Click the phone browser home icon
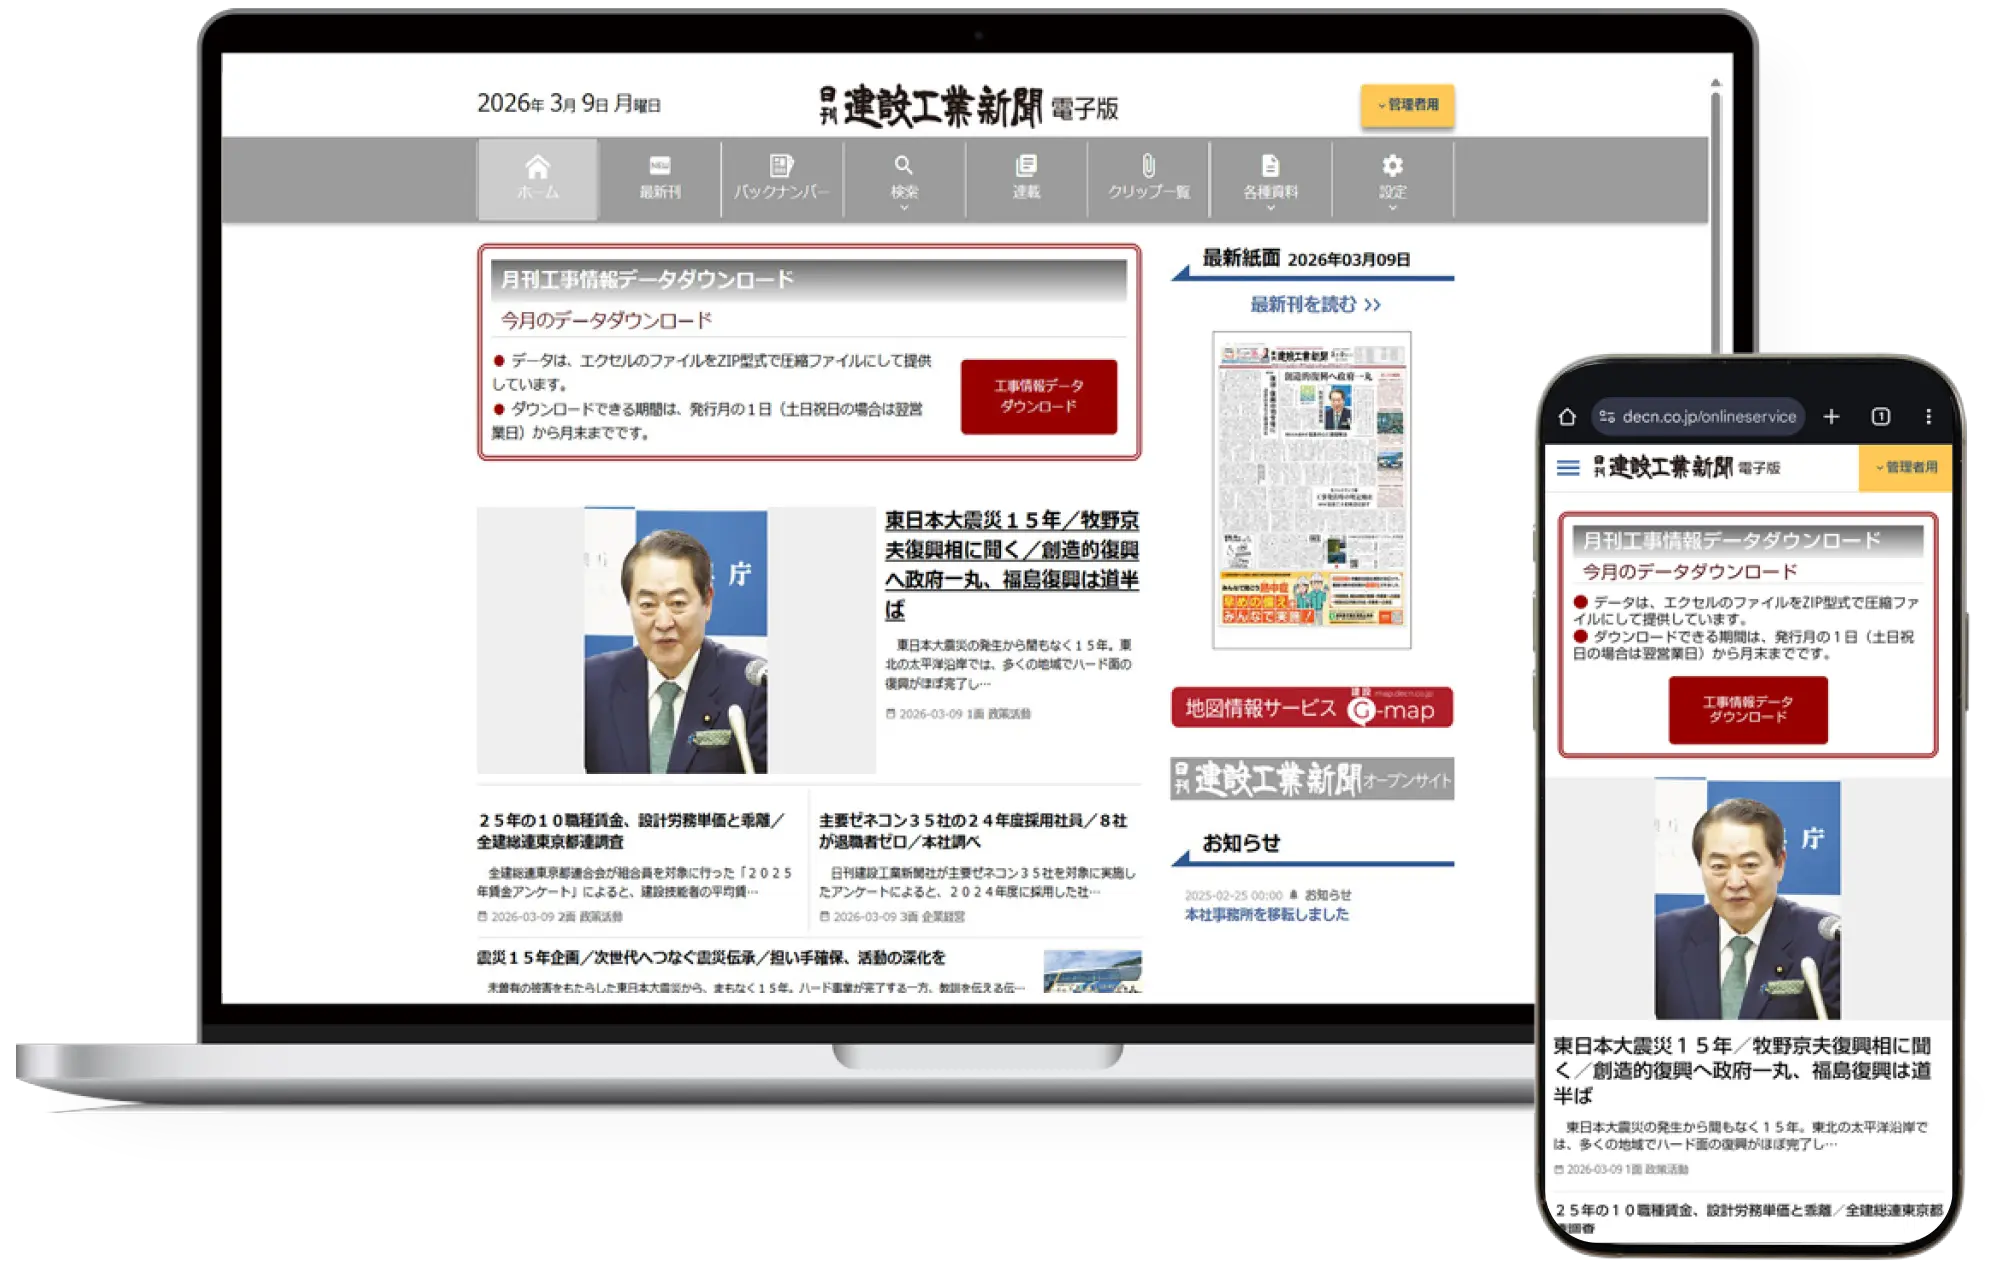This screenshot has height=1270, width=2000. pyautogui.click(x=1567, y=417)
